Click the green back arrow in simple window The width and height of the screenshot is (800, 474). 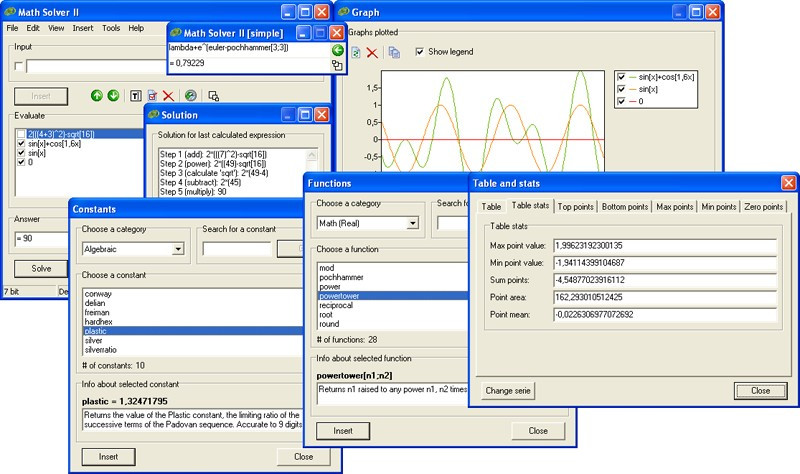click(337, 49)
